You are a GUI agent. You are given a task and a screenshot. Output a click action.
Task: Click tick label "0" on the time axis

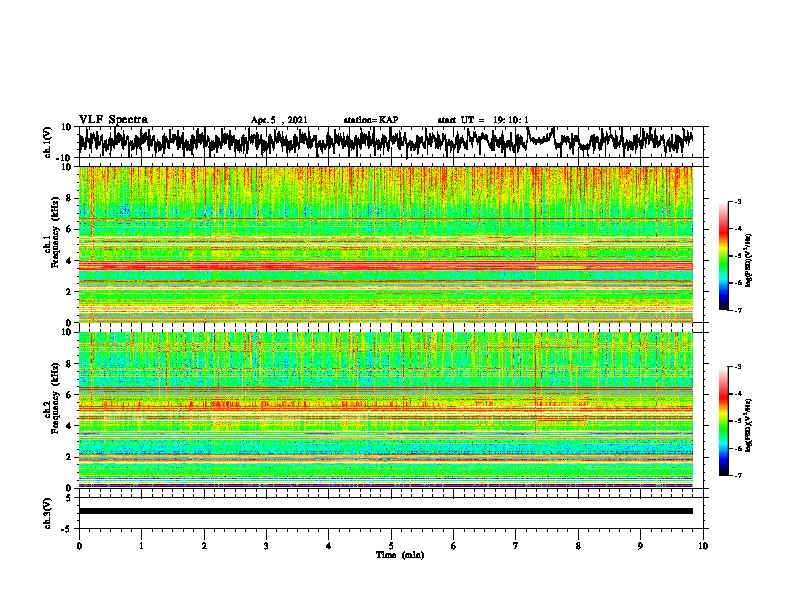79,546
